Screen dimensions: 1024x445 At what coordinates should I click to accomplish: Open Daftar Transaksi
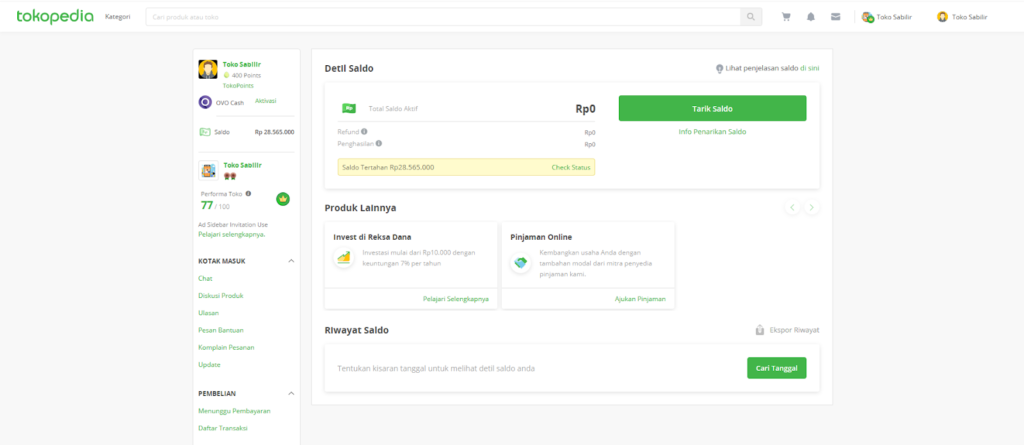click(x=223, y=428)
